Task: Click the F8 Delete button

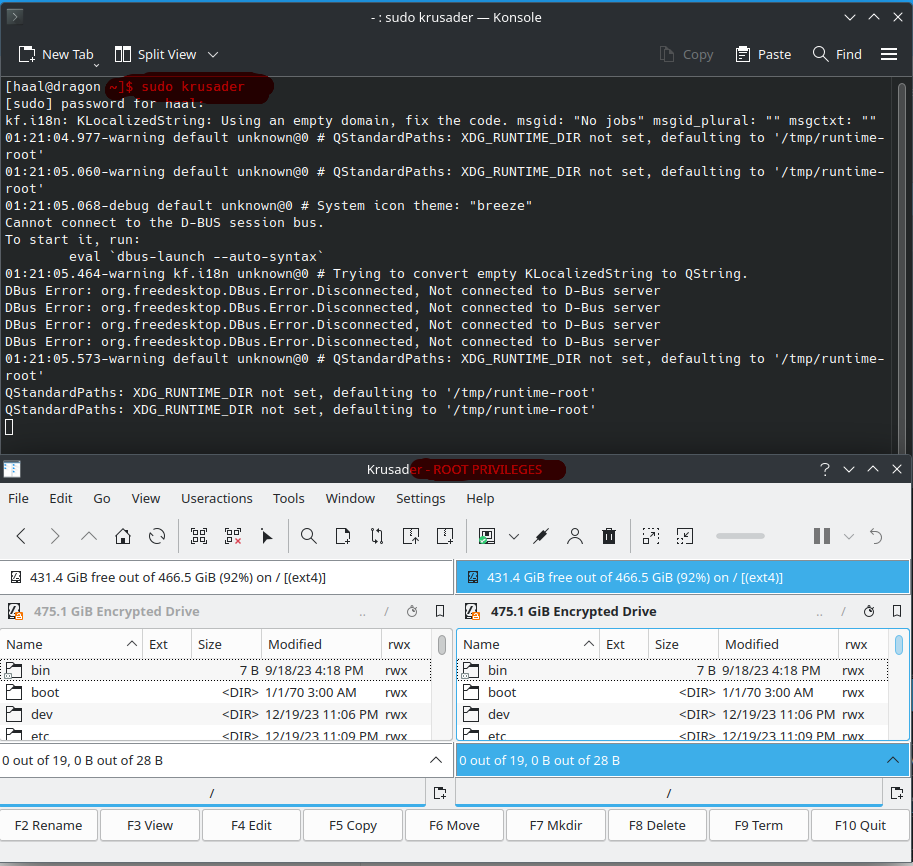Action: 657,825
